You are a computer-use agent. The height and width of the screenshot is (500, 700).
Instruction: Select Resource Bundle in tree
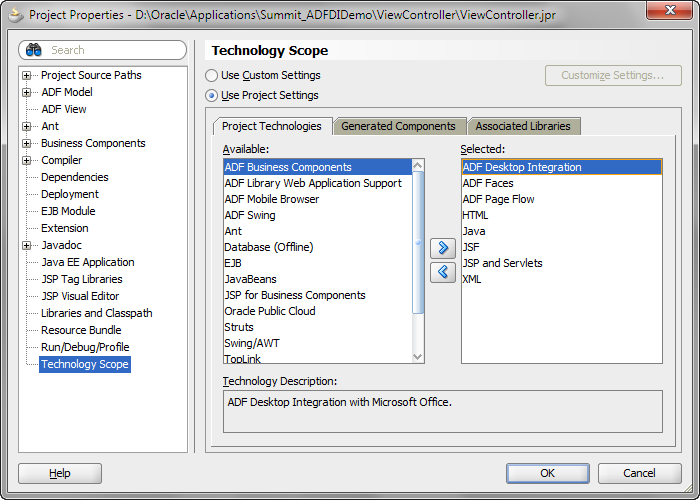tap(81, 330)
